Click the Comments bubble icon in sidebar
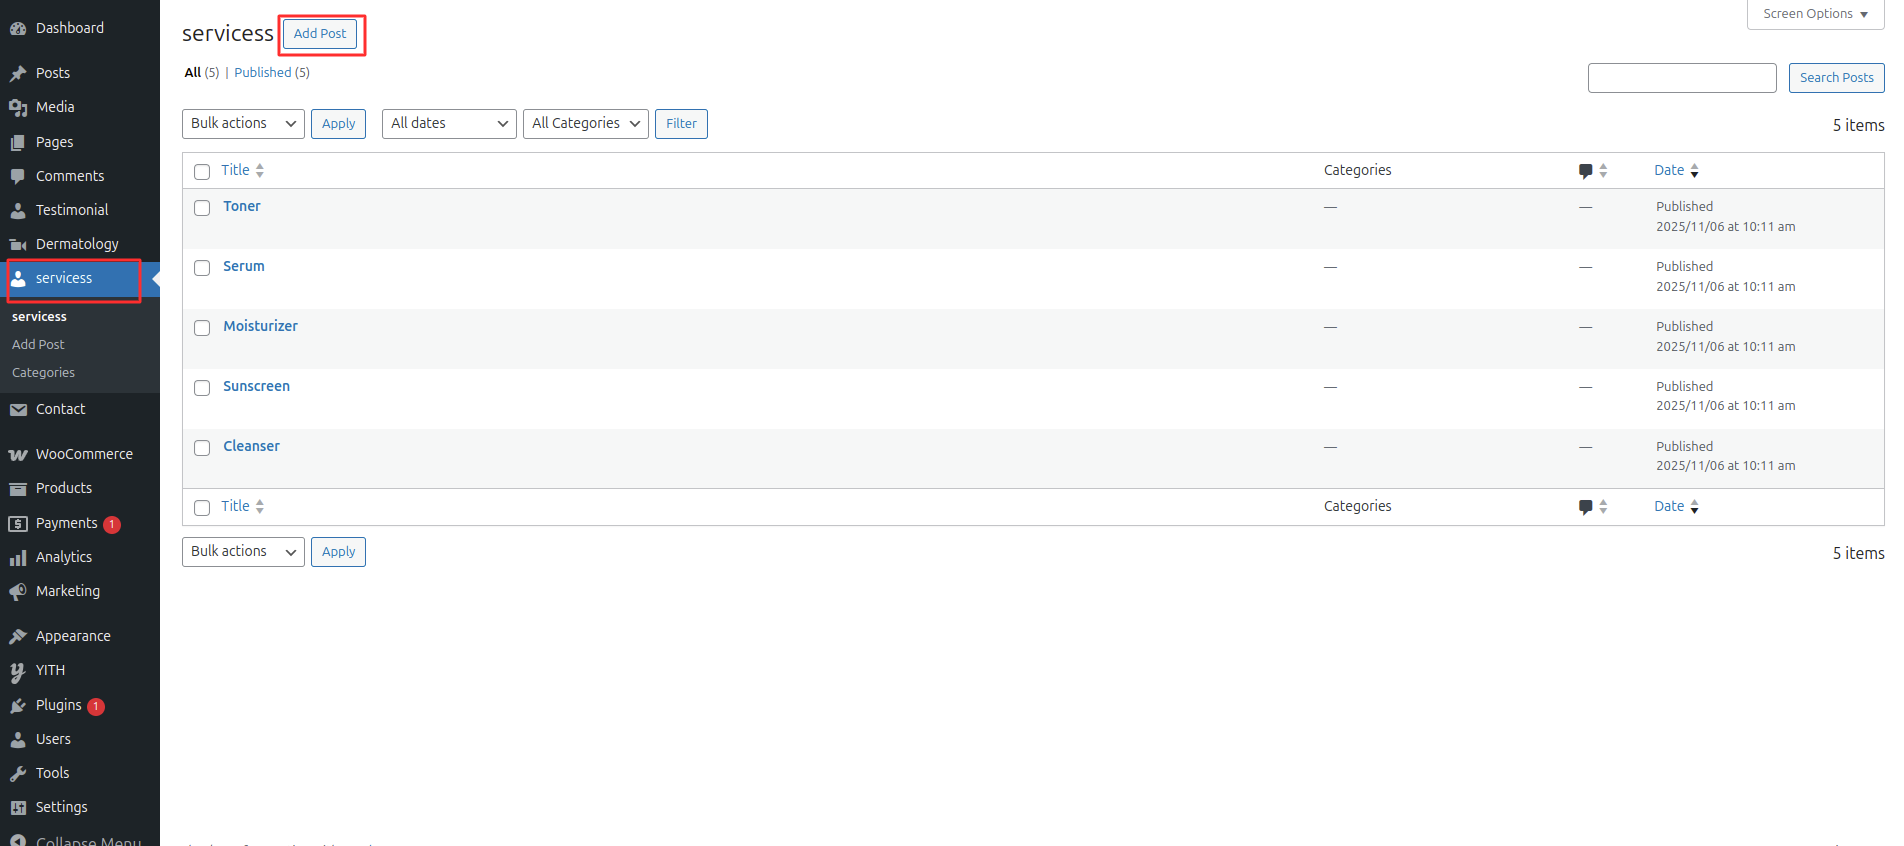Image resolution: width=1904 pixels, height=846 pixels. point(18,176)
